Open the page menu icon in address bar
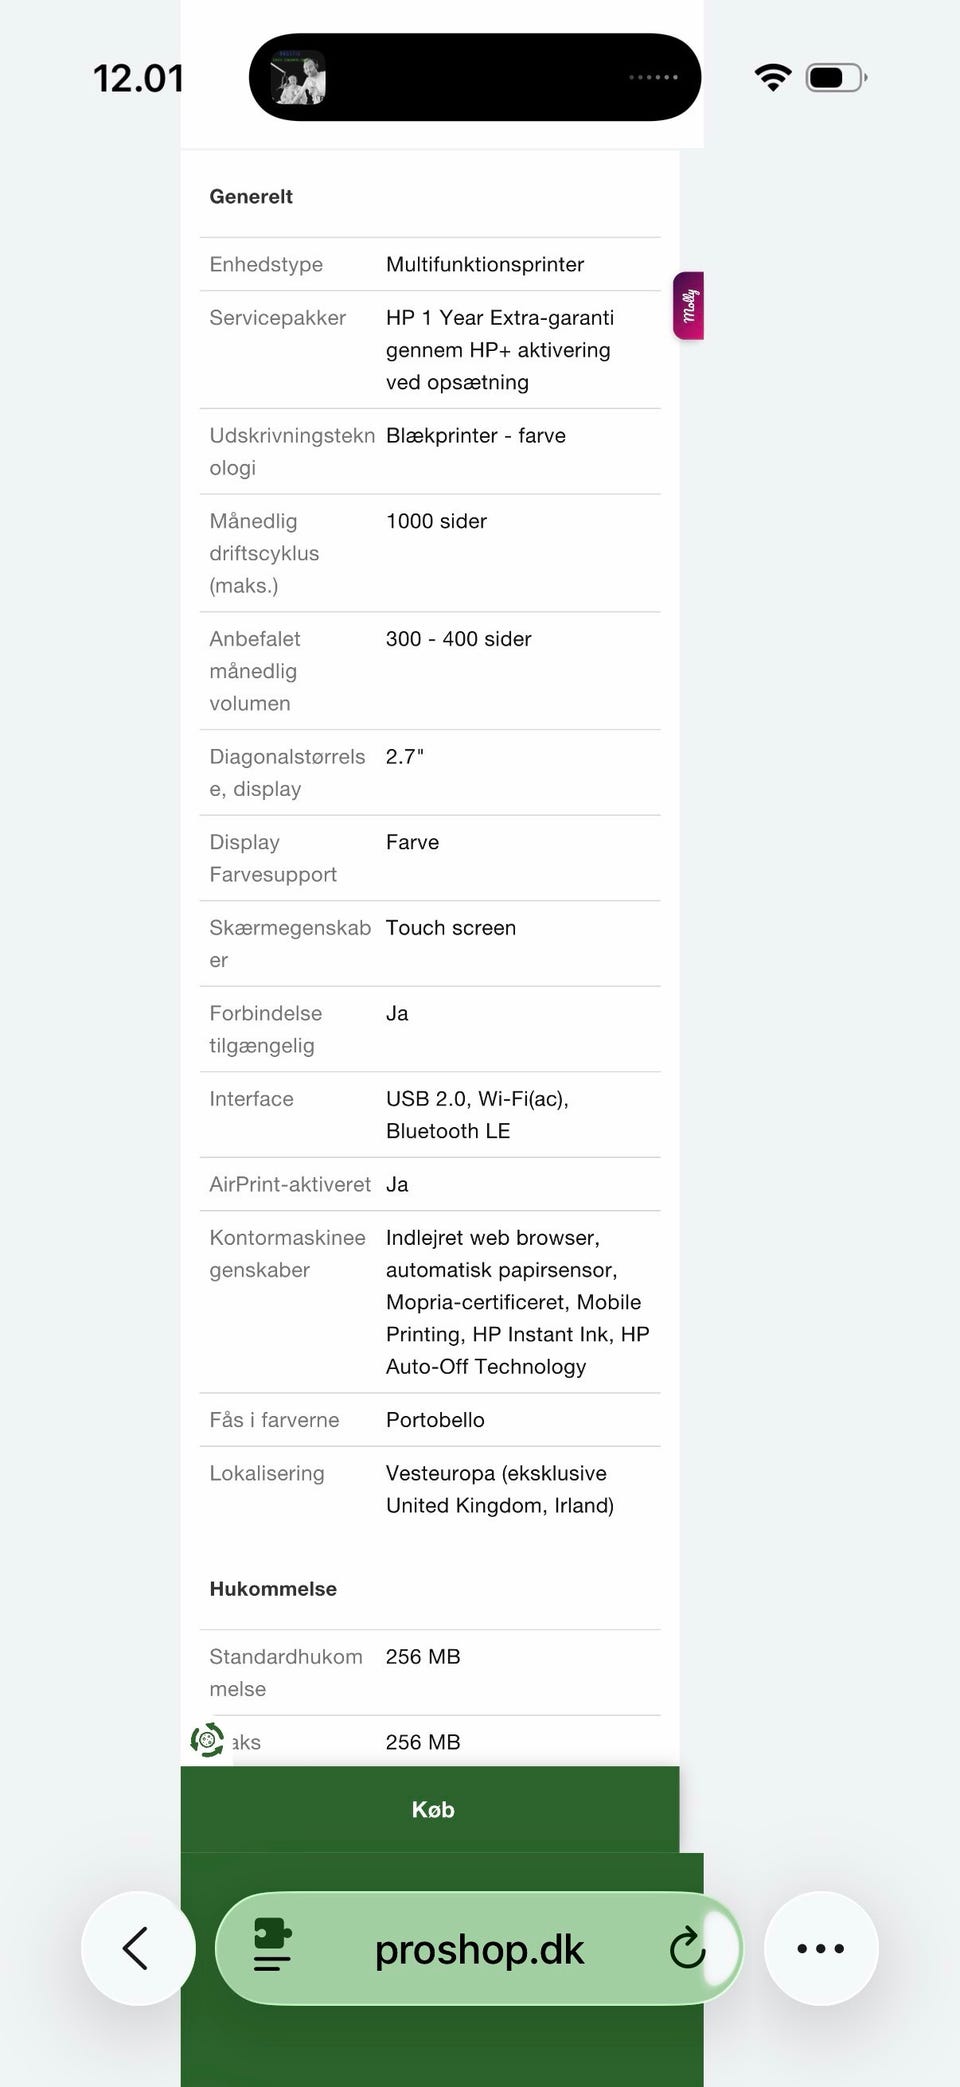The height and width of the screenshot is (2087, 960). tap(272, 1946)
